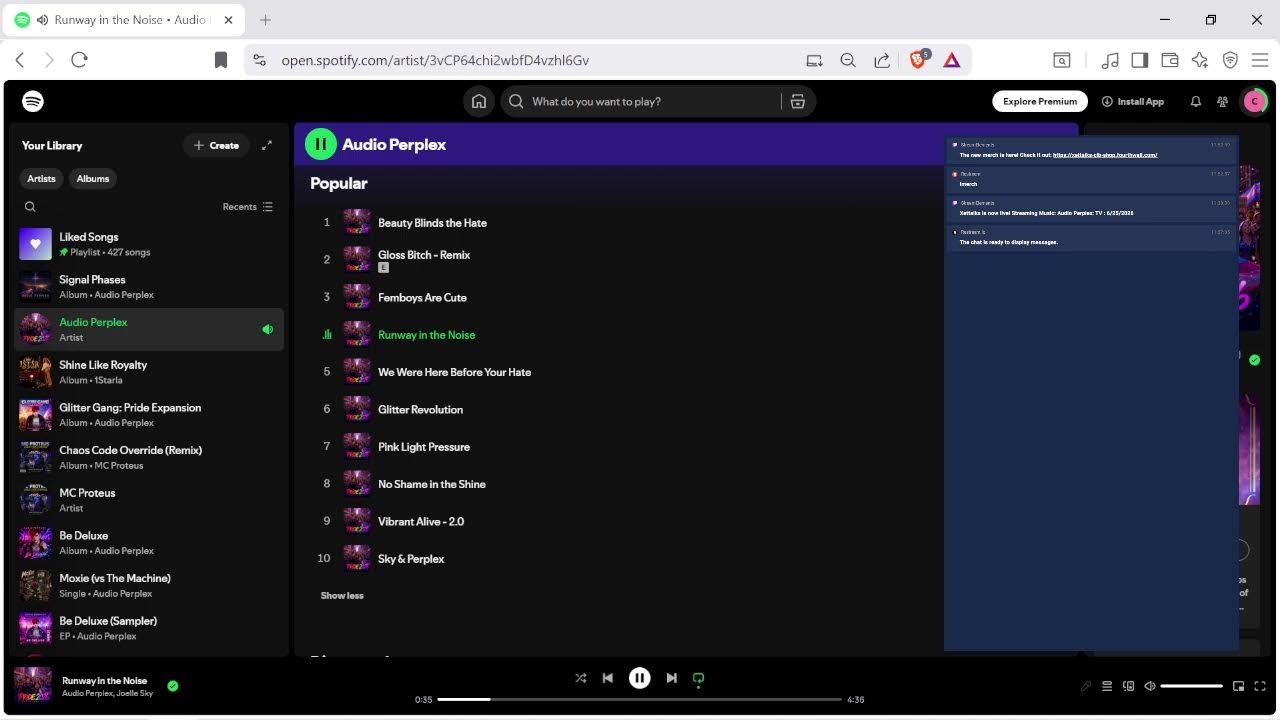Screen dimensions: 1280x720
Task: Go back in browser history
Action: (x=20, y=60)
